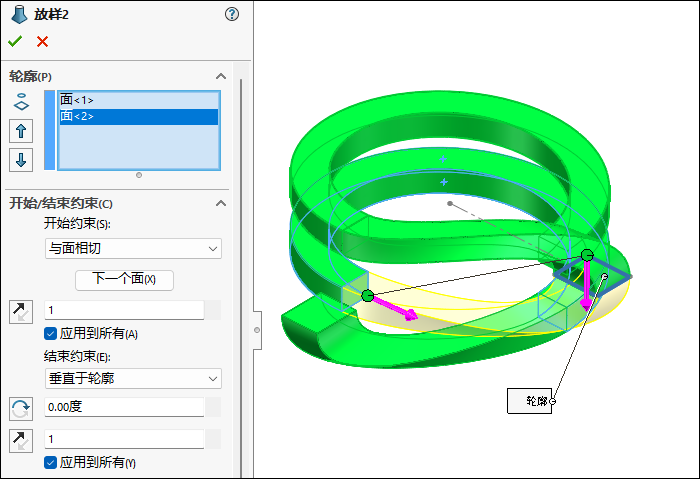
Task: Click the right green connector handle on model
Action: tap(587, 255)
